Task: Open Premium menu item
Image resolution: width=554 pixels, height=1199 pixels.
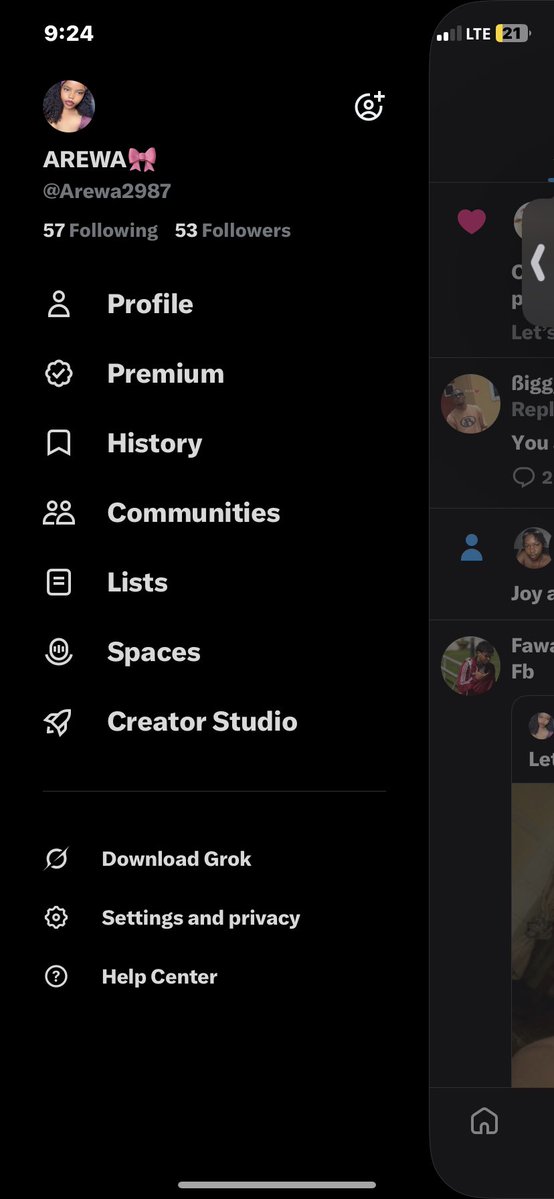Action: (x=165, y=373)
